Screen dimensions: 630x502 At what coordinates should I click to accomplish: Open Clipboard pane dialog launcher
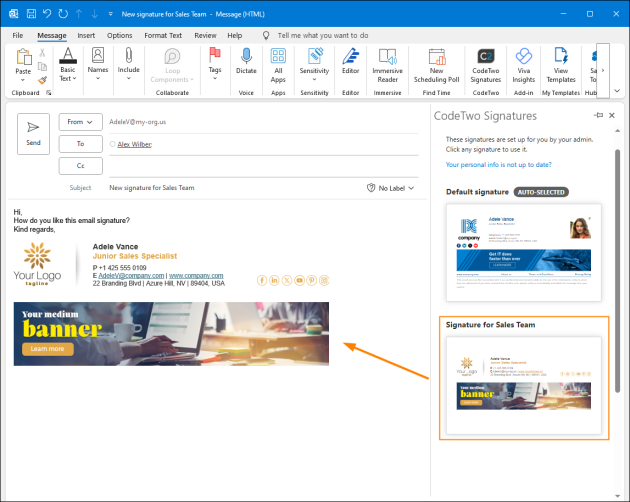[x=49, y=93]
